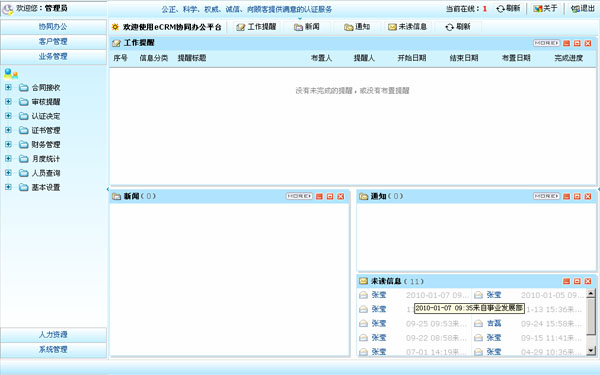
Task: Click the sidebar collapse arrow on the splitter
Action: tap(108, 189)
